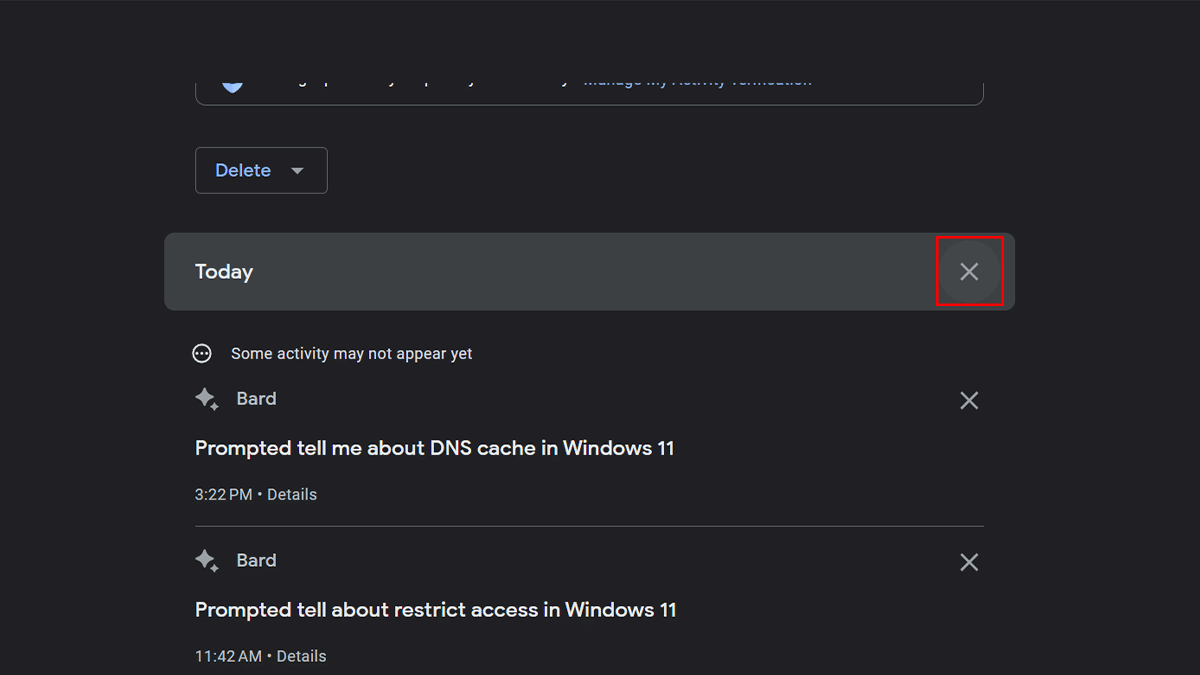
Task: Open the Manage My Activity verification link
Action: click(697, 81)
